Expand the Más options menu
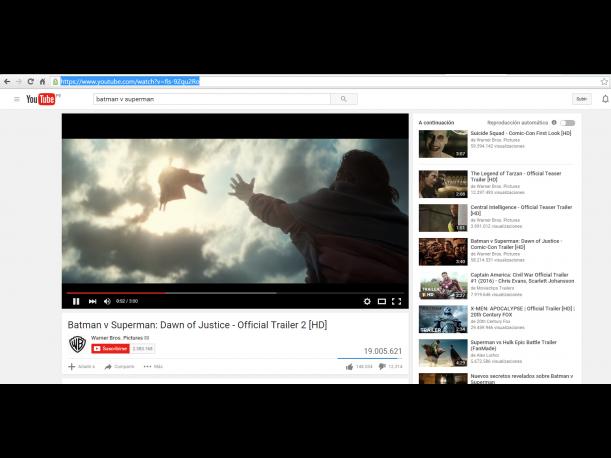 point(152,367)
